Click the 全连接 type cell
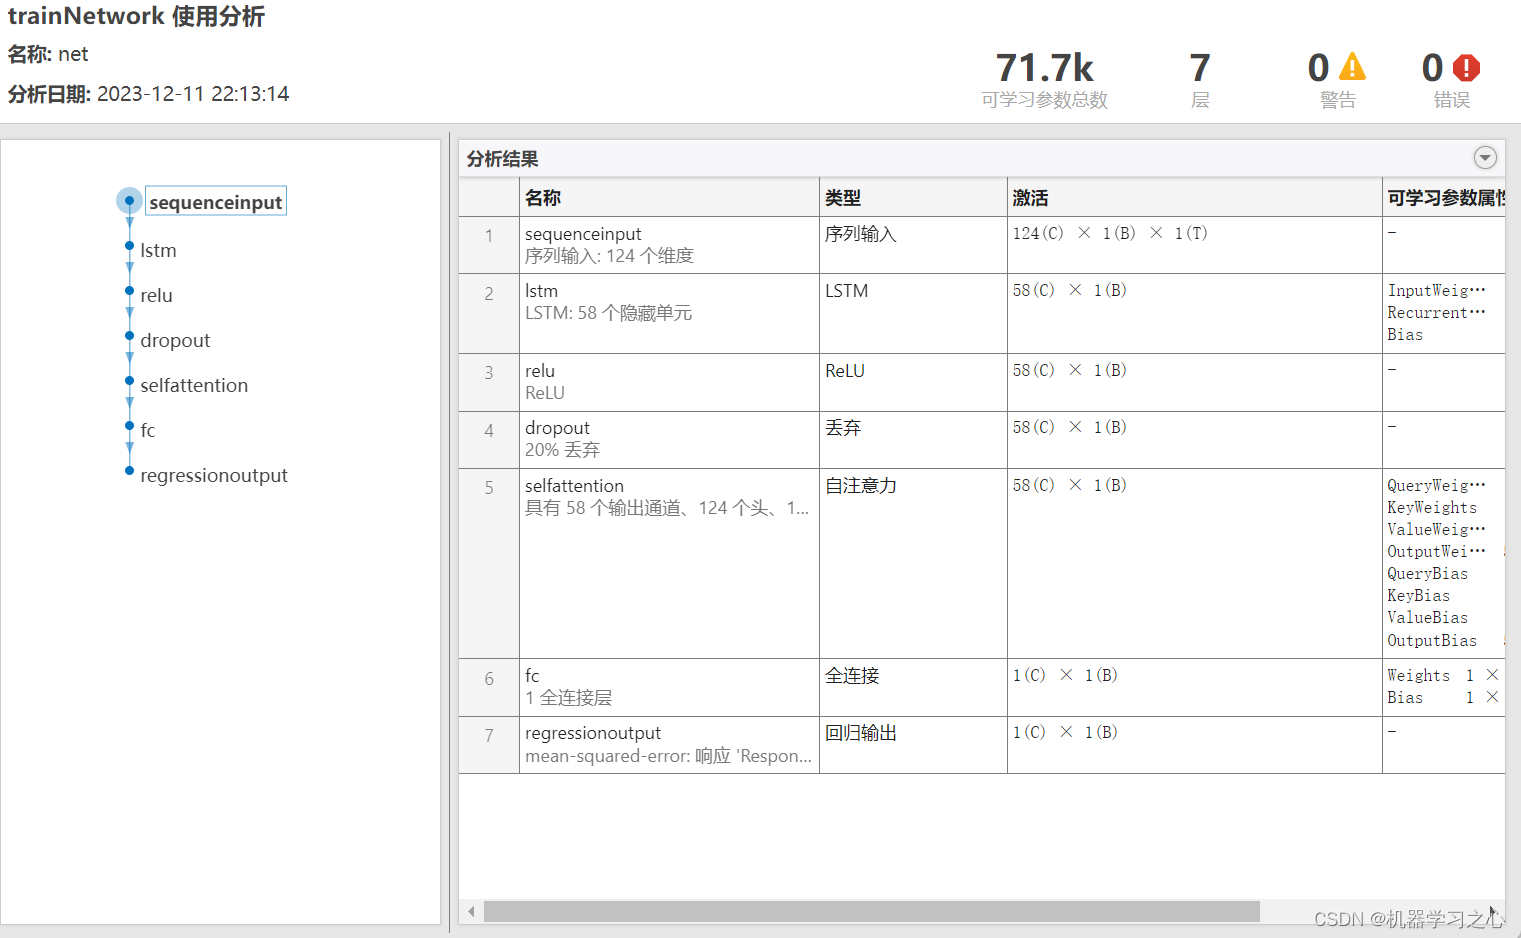 tap(913, 687)
